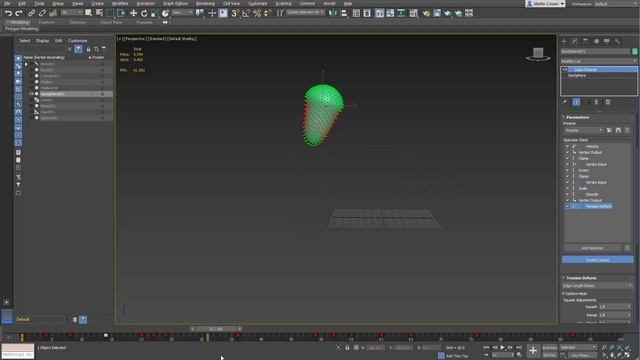Toggle Tension Deform operator checkbox
640x360 pixels.
[x=567, y=207]
